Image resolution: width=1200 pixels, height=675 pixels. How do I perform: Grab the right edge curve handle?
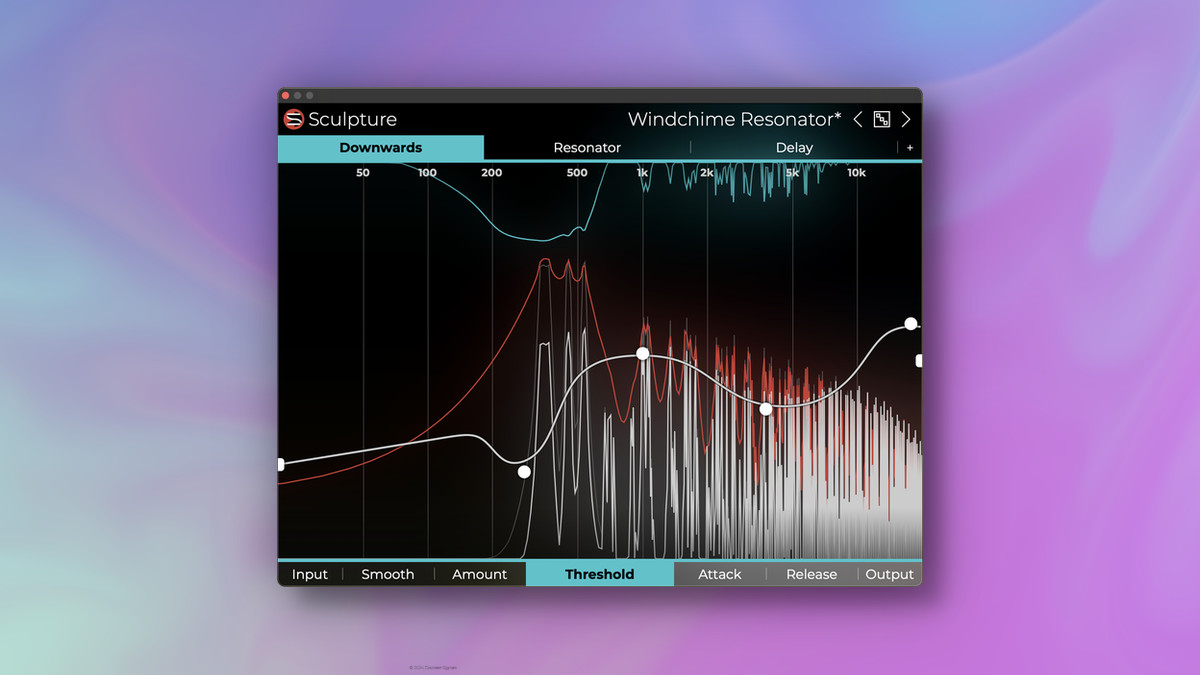point(919,360)
